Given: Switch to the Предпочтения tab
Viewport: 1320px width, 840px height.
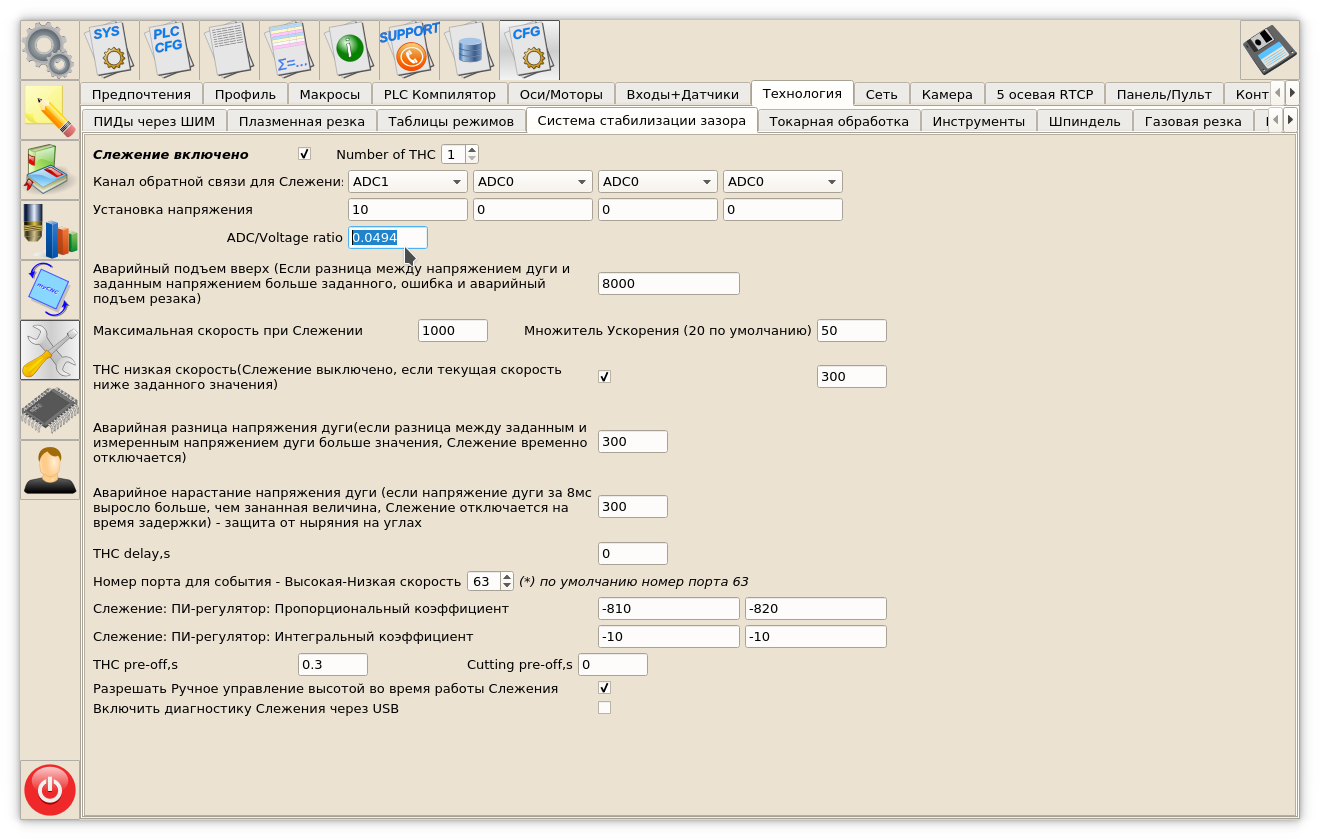Looking at the screenshot, I should tap(141, 94).
